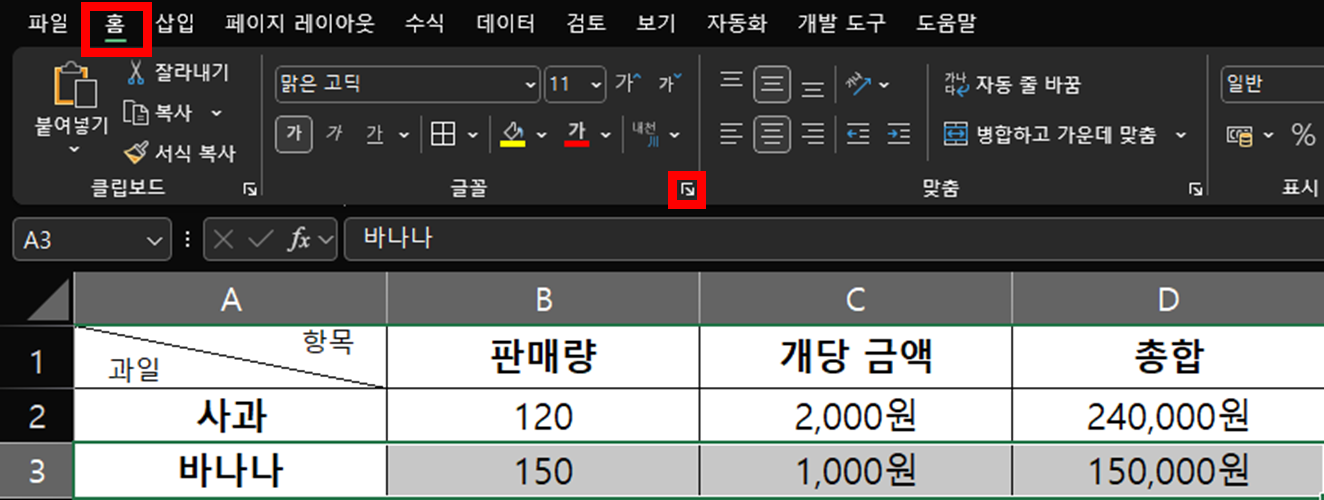
Task: Expand the borders dropdown arrow
Action: tap(472, 134)
